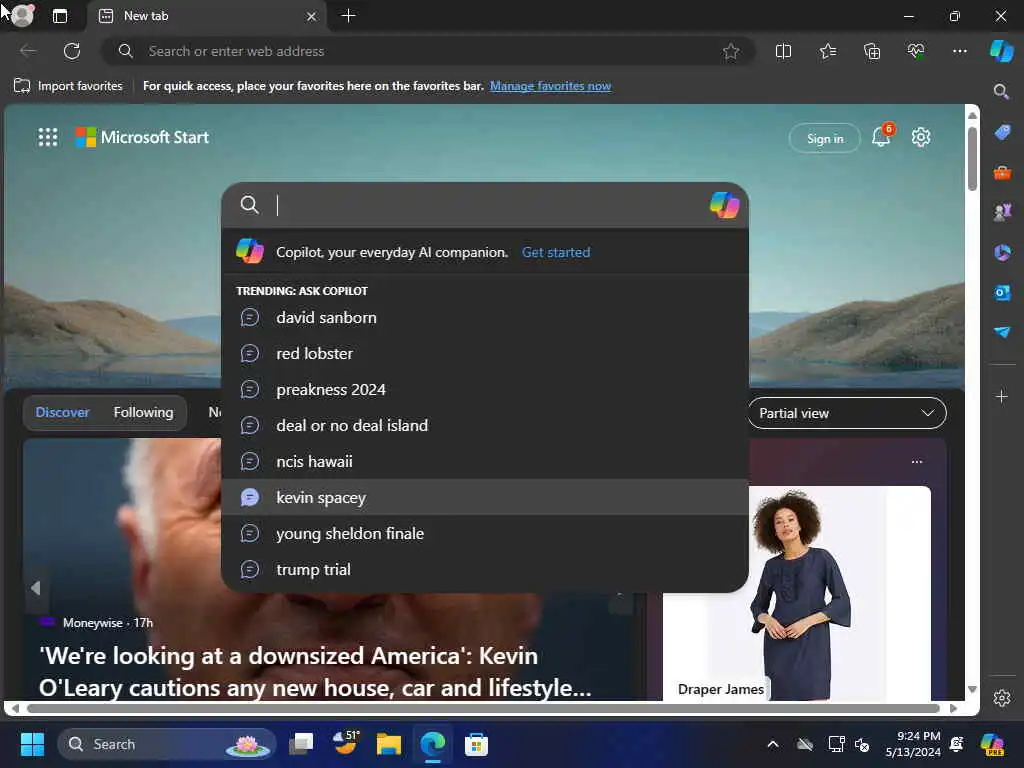Click the refresh page icon
This screenshot has height=768, width=1024.
pos(72,51)
